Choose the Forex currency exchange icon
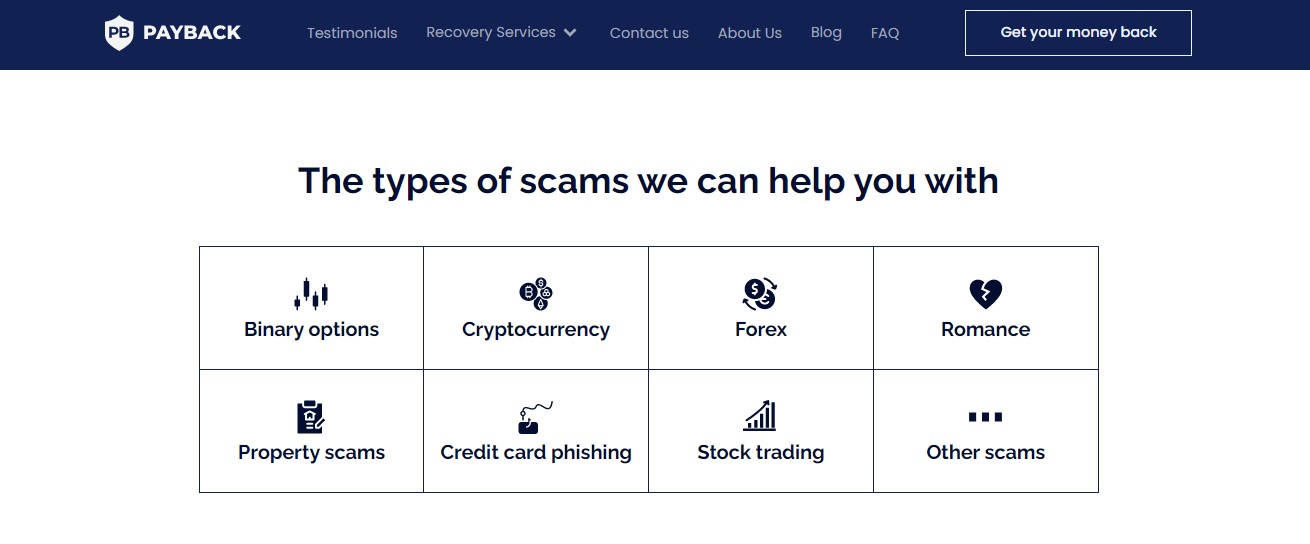The height and width of the screenshot is (544, 1310). click(x=760, y=294)
